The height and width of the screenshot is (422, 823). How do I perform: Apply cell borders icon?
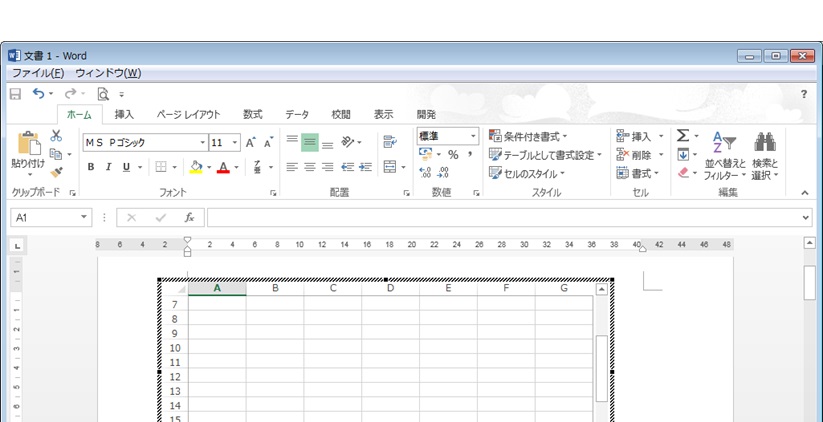[161, 167]
